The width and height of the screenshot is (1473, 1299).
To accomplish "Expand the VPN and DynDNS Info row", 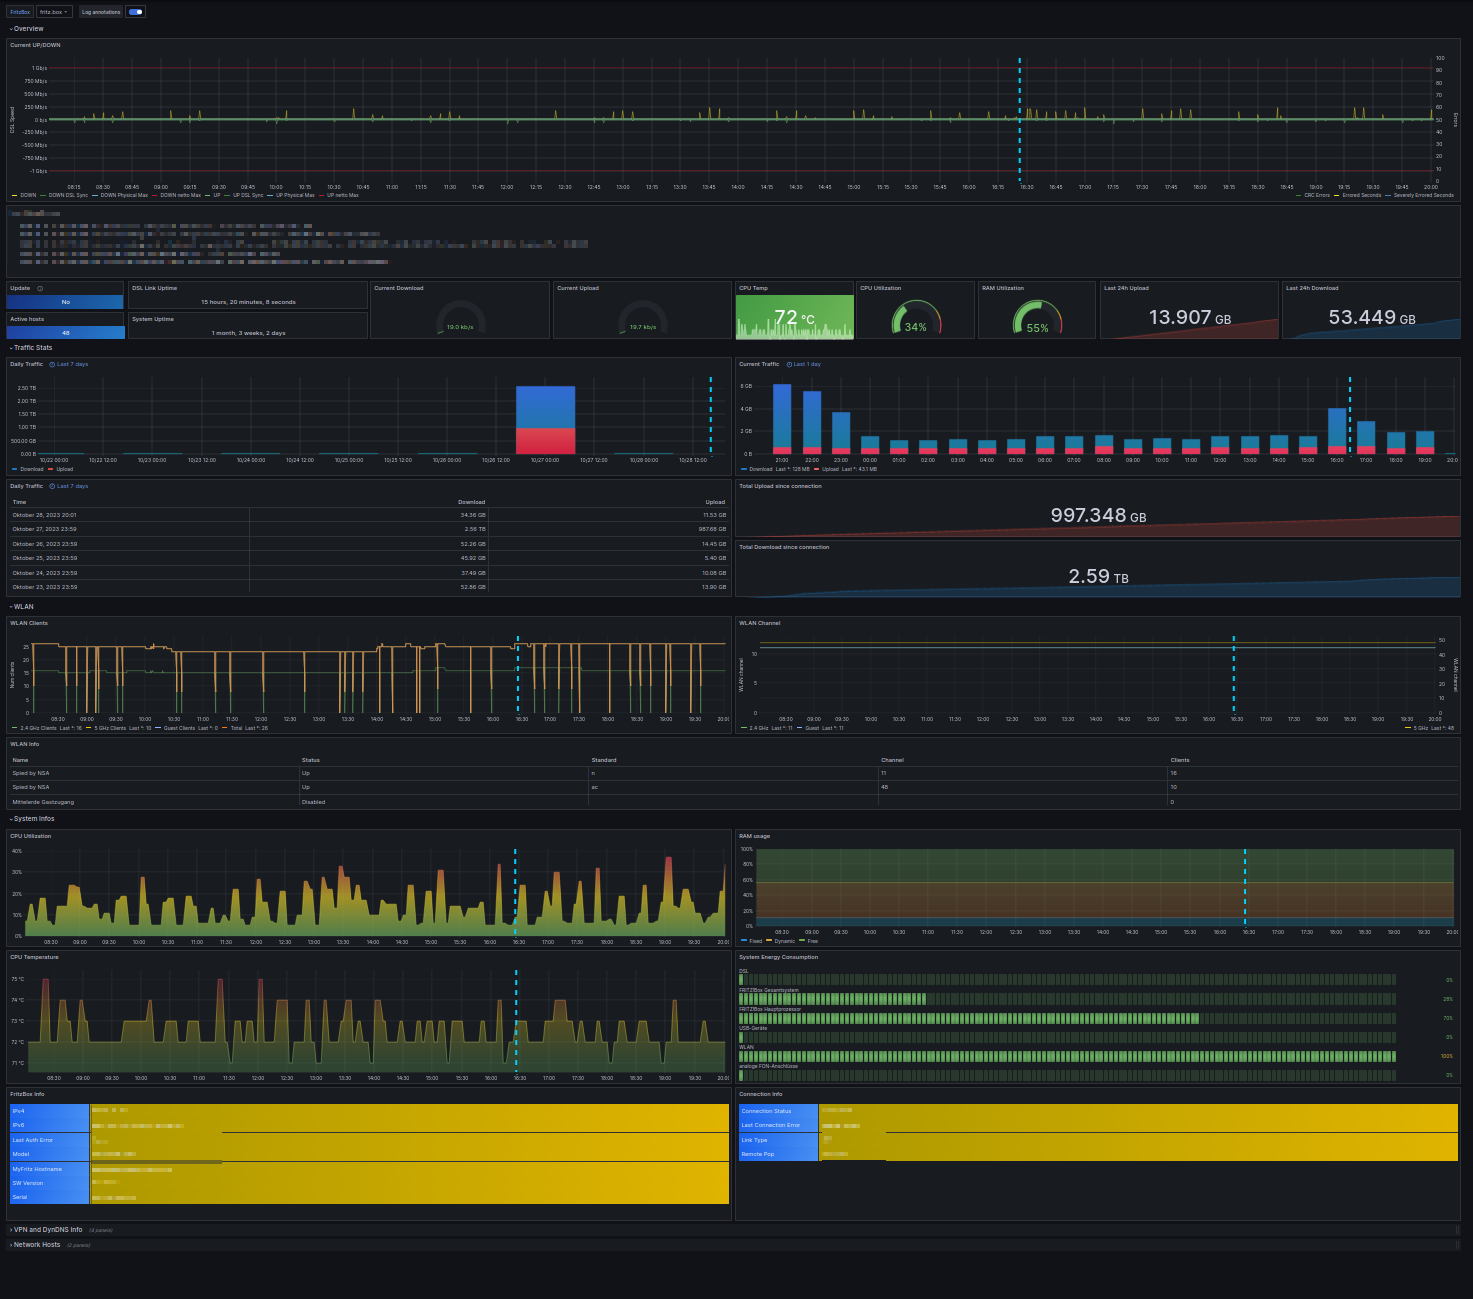I will (x=46, y=1230).
